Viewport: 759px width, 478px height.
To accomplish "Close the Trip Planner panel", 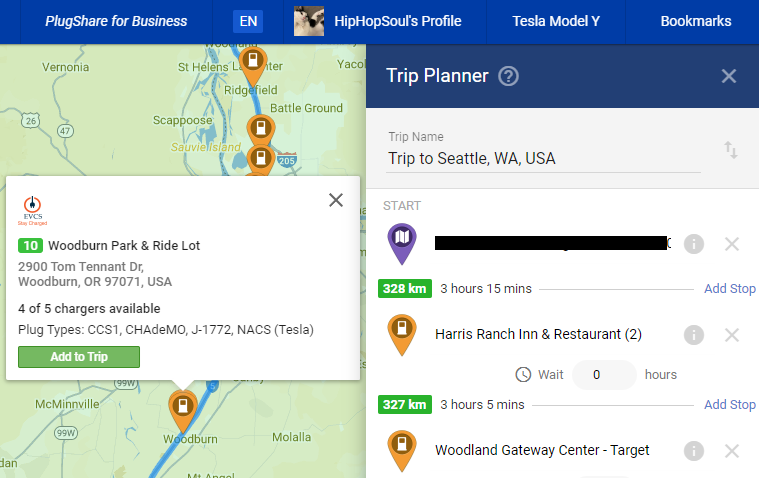I will (729, 76).
